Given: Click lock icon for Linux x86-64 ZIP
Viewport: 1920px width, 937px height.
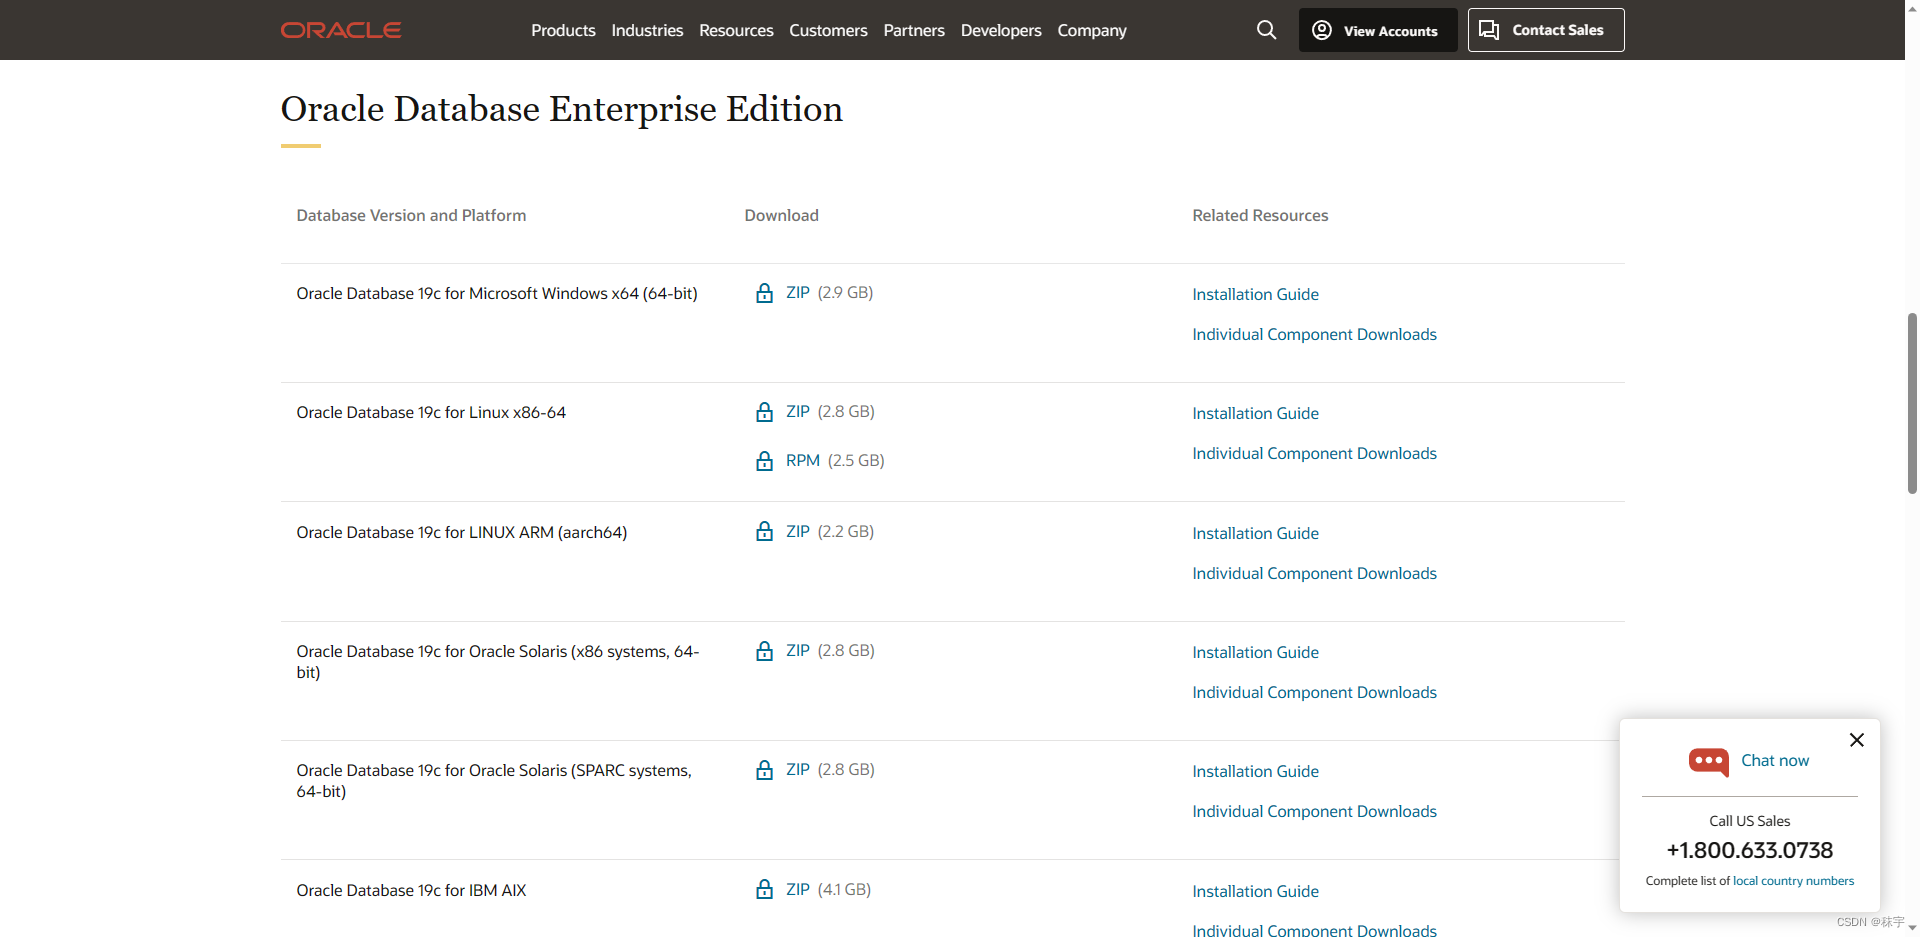Looking at the screenshot, I should click(x=765, y=412).
